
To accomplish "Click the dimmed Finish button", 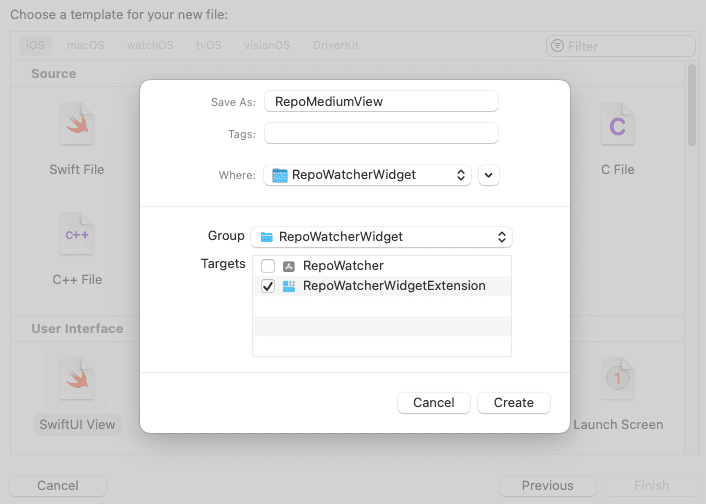I will (651, 486).
